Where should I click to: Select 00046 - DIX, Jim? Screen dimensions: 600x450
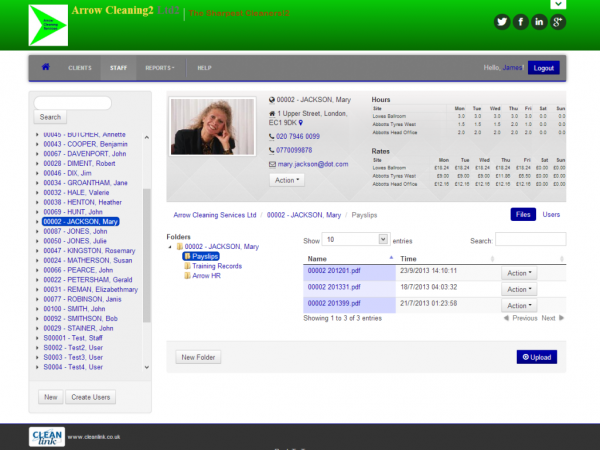coord(67,173)
